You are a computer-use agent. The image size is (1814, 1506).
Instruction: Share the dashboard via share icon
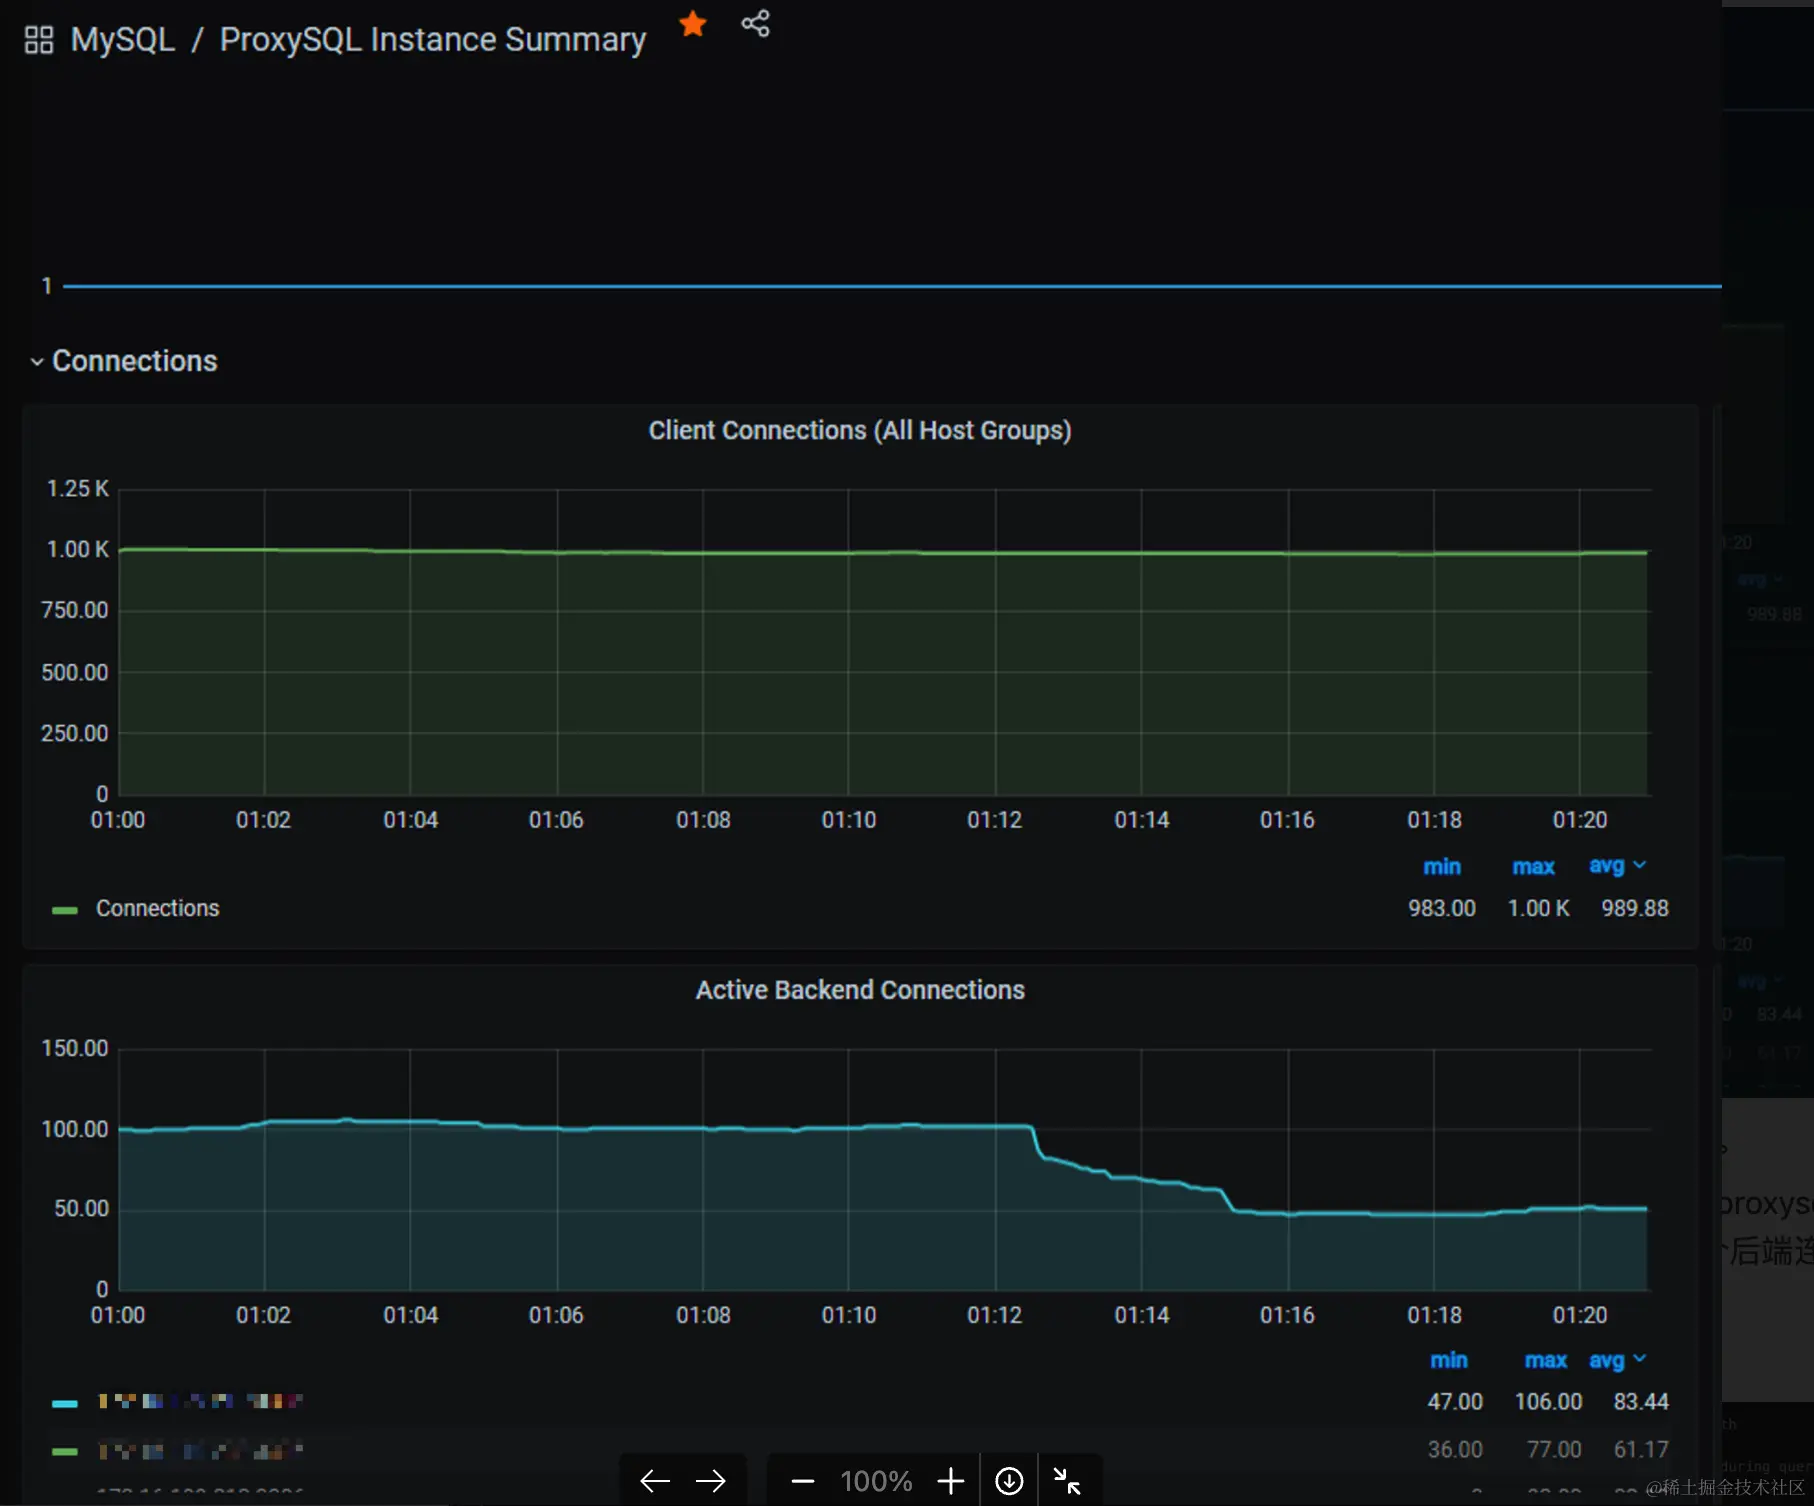point(756,24)
